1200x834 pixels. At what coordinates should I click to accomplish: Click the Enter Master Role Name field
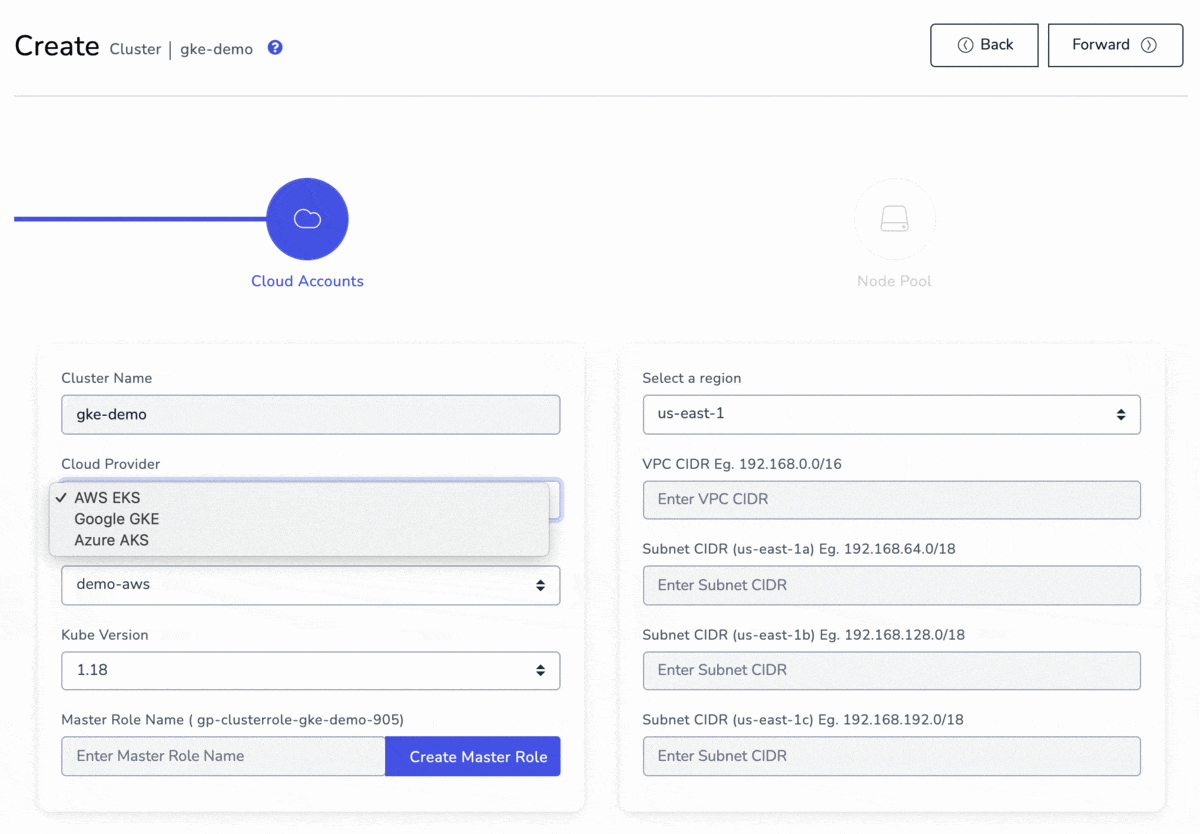223,756
